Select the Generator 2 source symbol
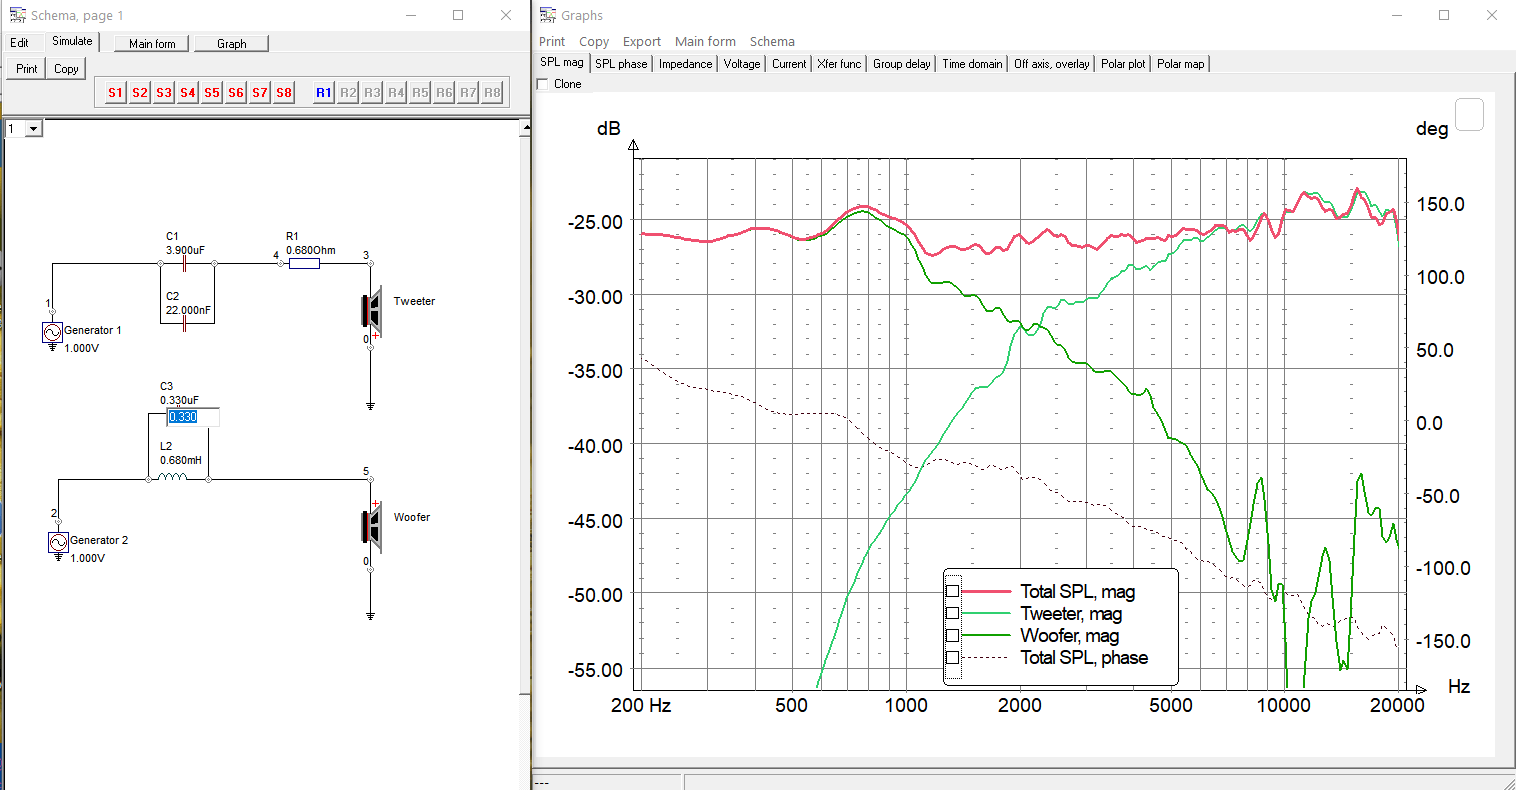Screen dimensions: 1516x790 [58, 543]
